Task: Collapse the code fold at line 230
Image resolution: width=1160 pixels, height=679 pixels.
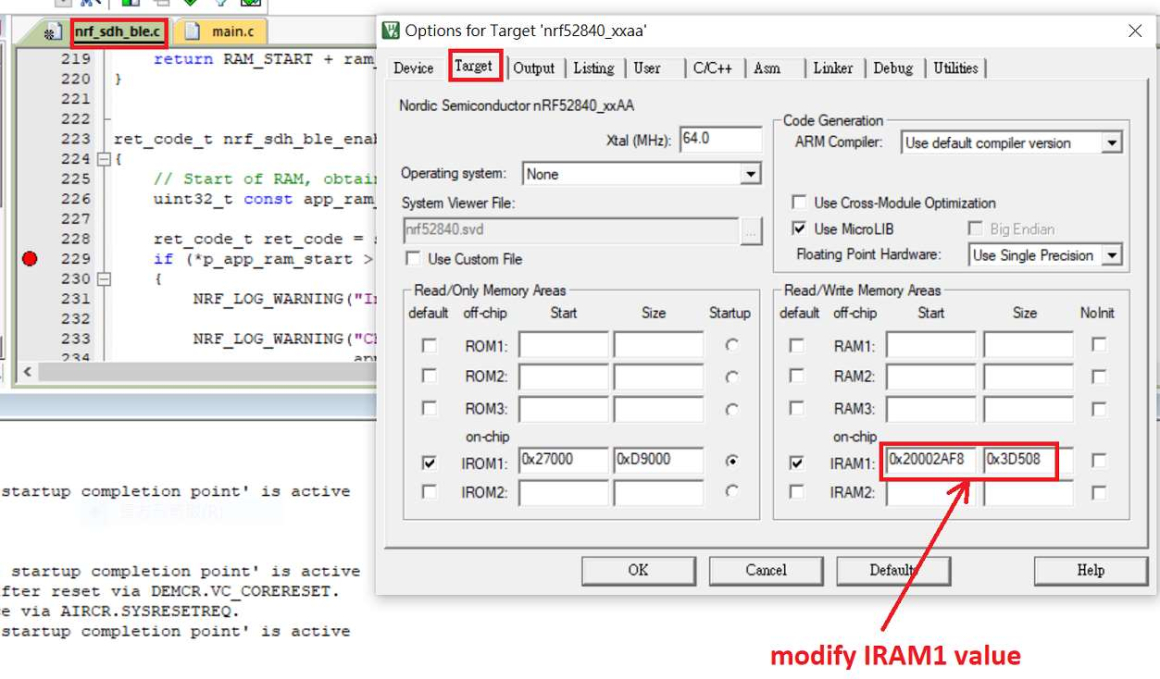Action: 104,279
